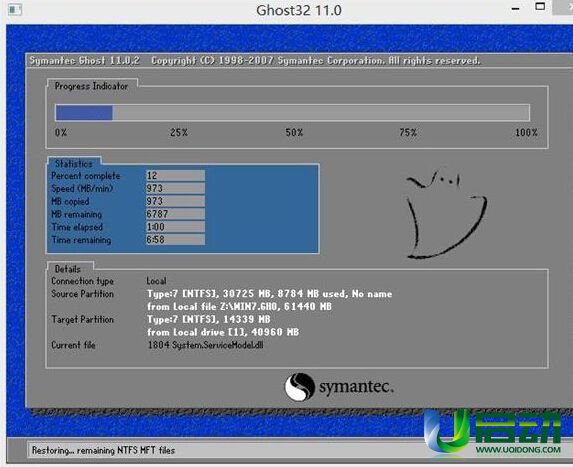Minimize the Ghost32 11.0 window
This screenshot has height=467, width=573.
pos(516,9)
